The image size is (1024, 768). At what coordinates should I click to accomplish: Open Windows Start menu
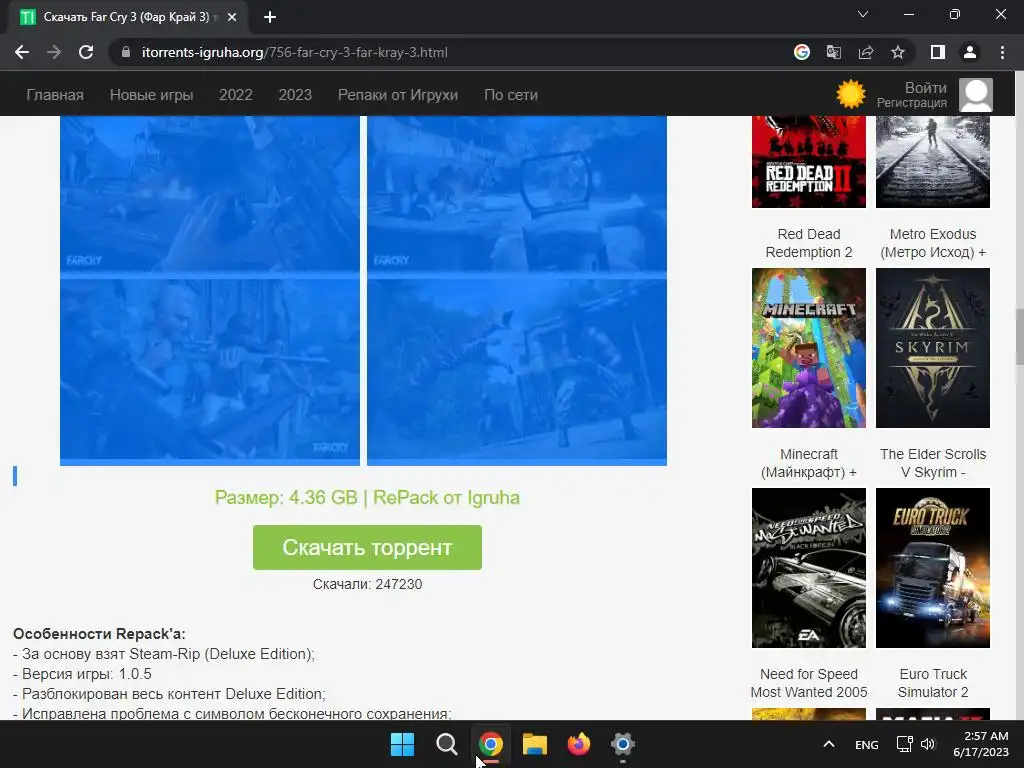coord(402,744)
